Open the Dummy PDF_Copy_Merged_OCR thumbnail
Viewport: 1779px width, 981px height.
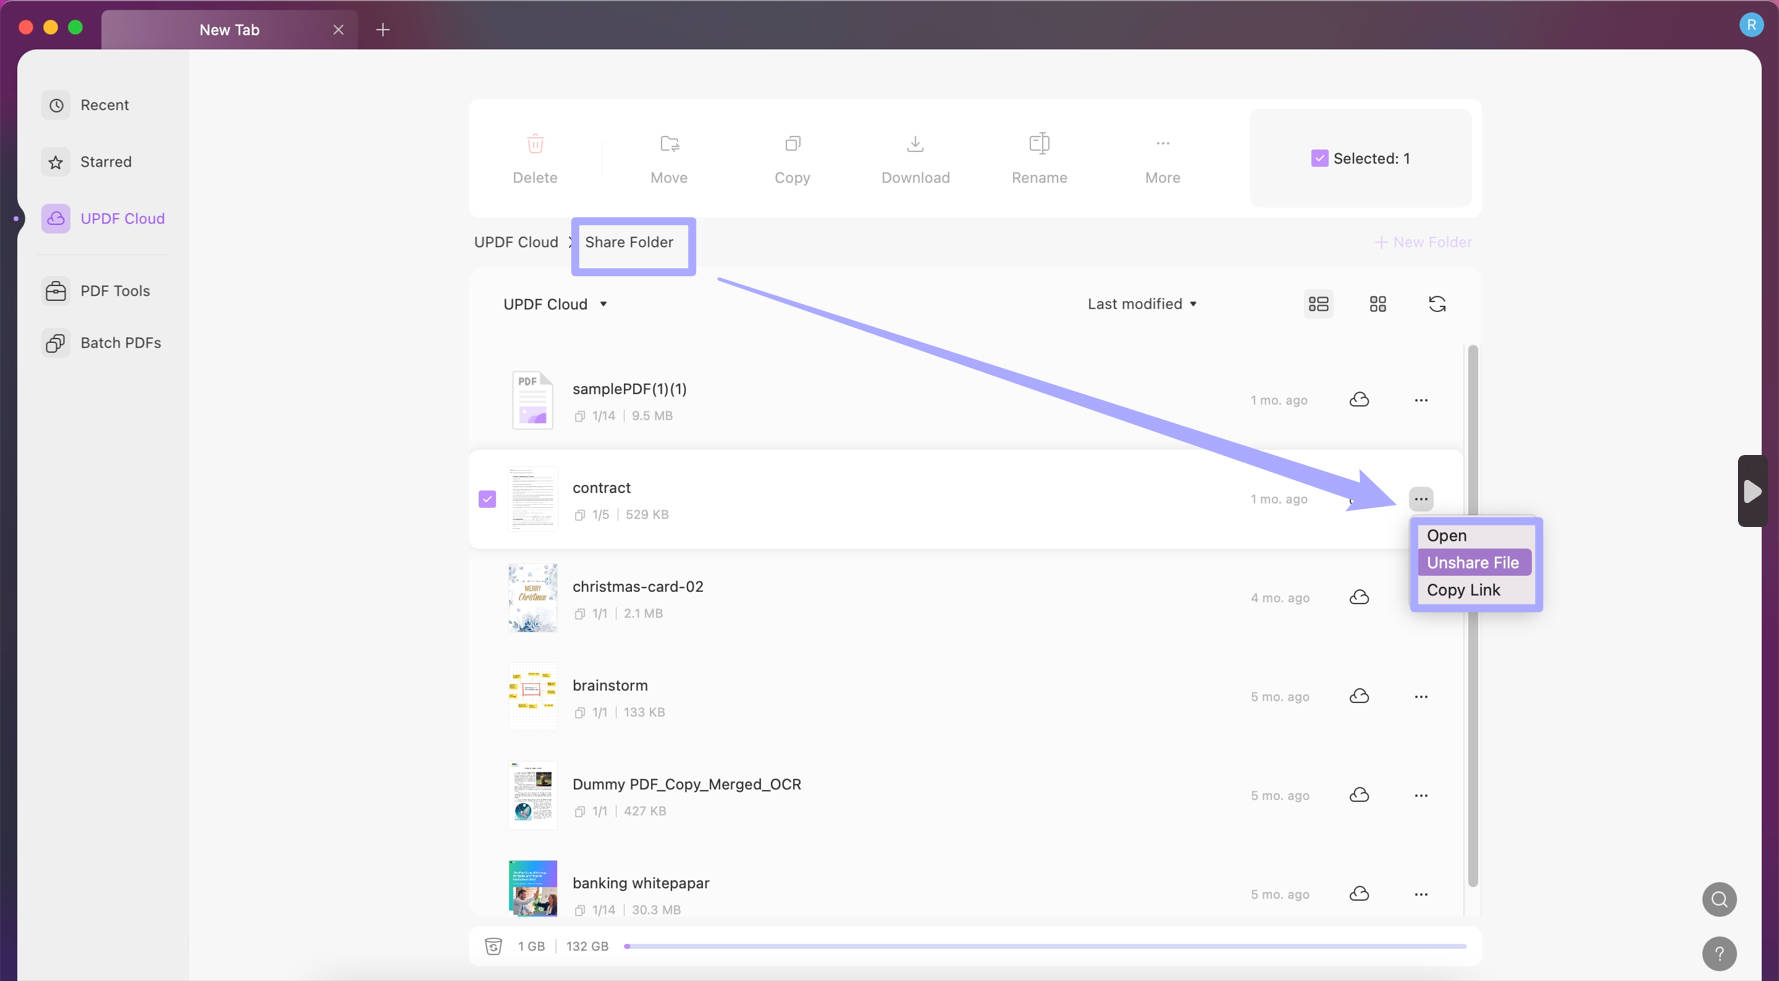(532, 796)
